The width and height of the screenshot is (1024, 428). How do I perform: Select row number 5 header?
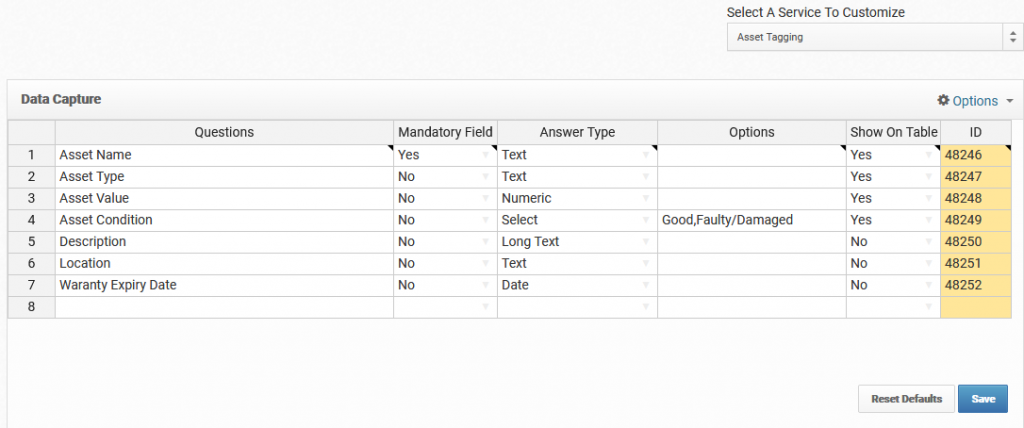point(31,242)
